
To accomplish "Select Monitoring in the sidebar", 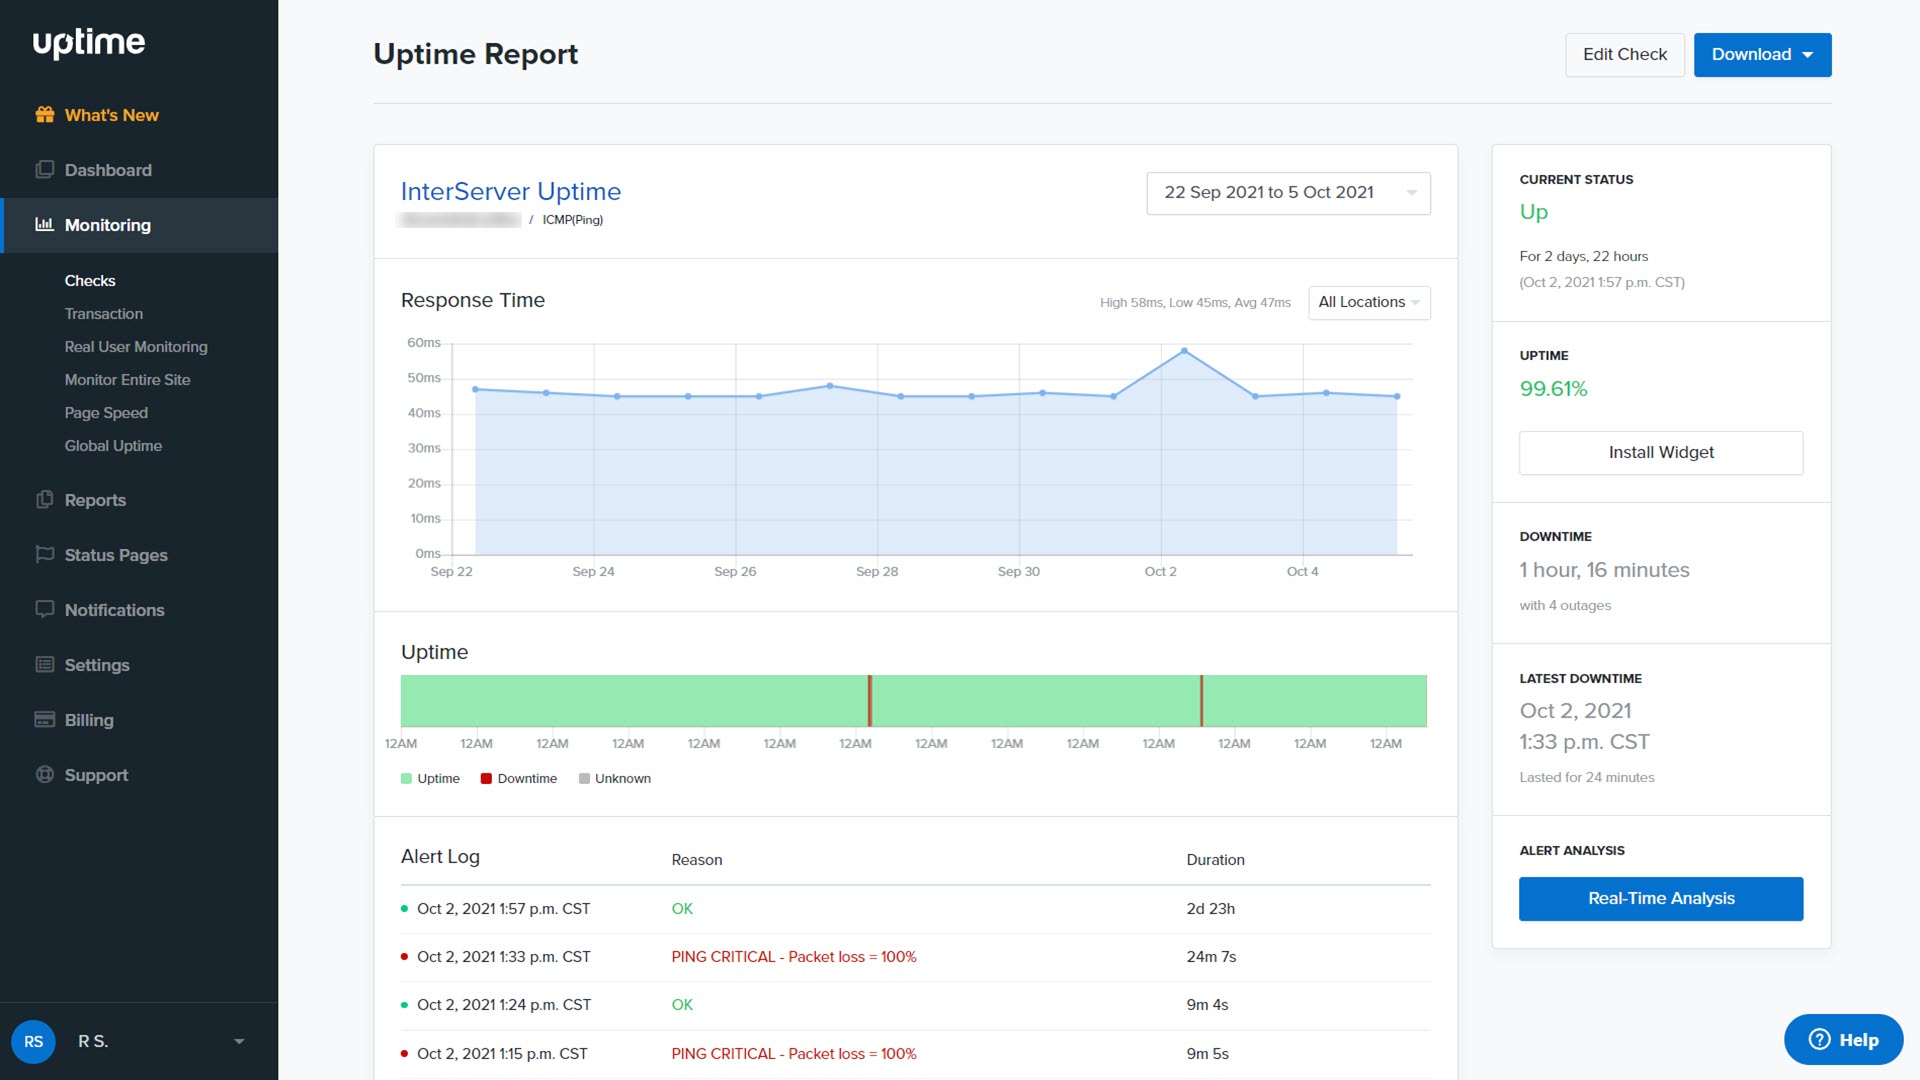I will pyautogui.click(x=139, y=225).
